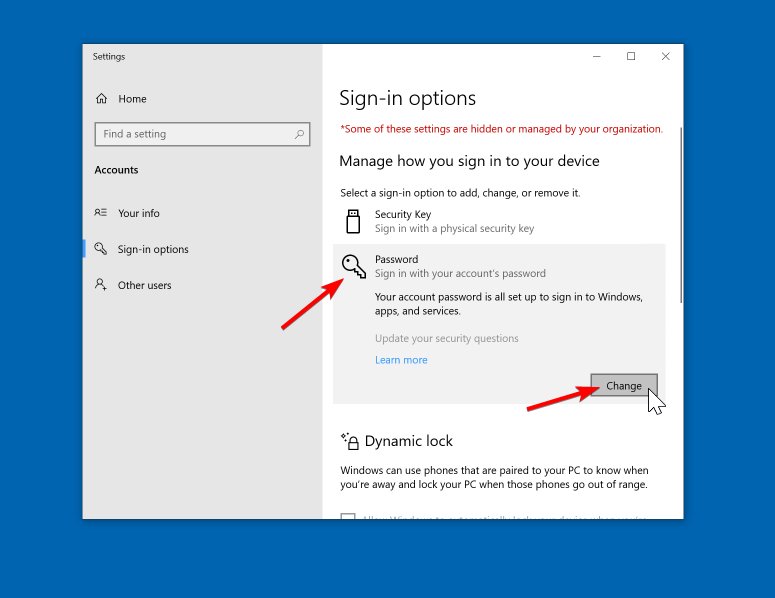Click the Your info person-card icon
The width and height of the screenshot is (775, 598).
[x=100, y=213]
